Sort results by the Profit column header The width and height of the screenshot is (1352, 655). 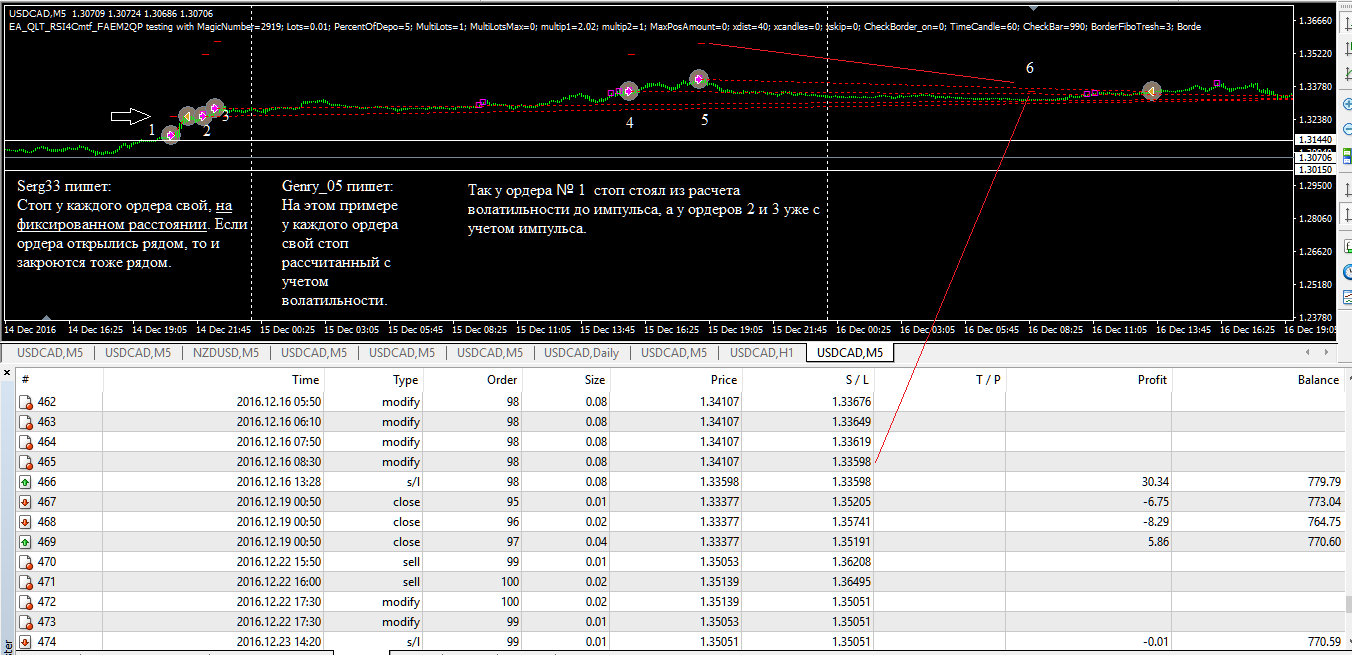(x=1089, y=380)
